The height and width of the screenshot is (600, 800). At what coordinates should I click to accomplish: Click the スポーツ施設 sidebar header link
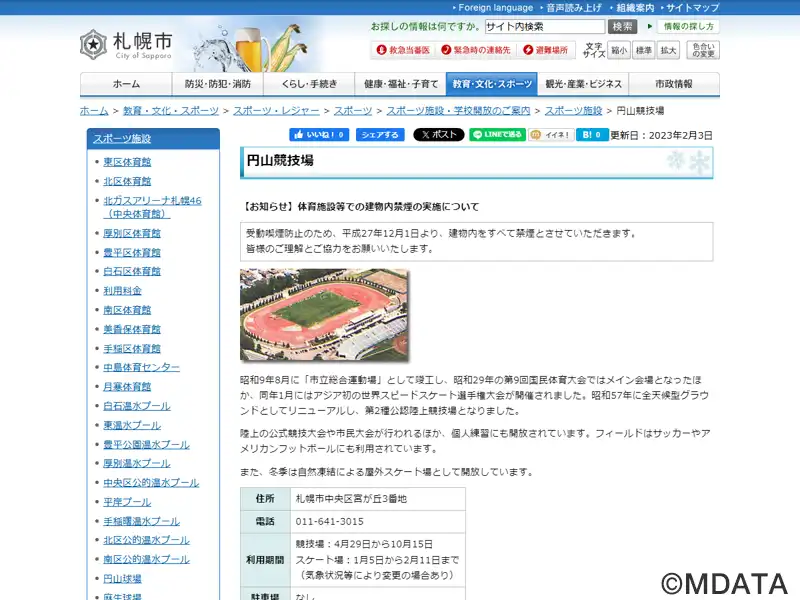click(122, 139)
